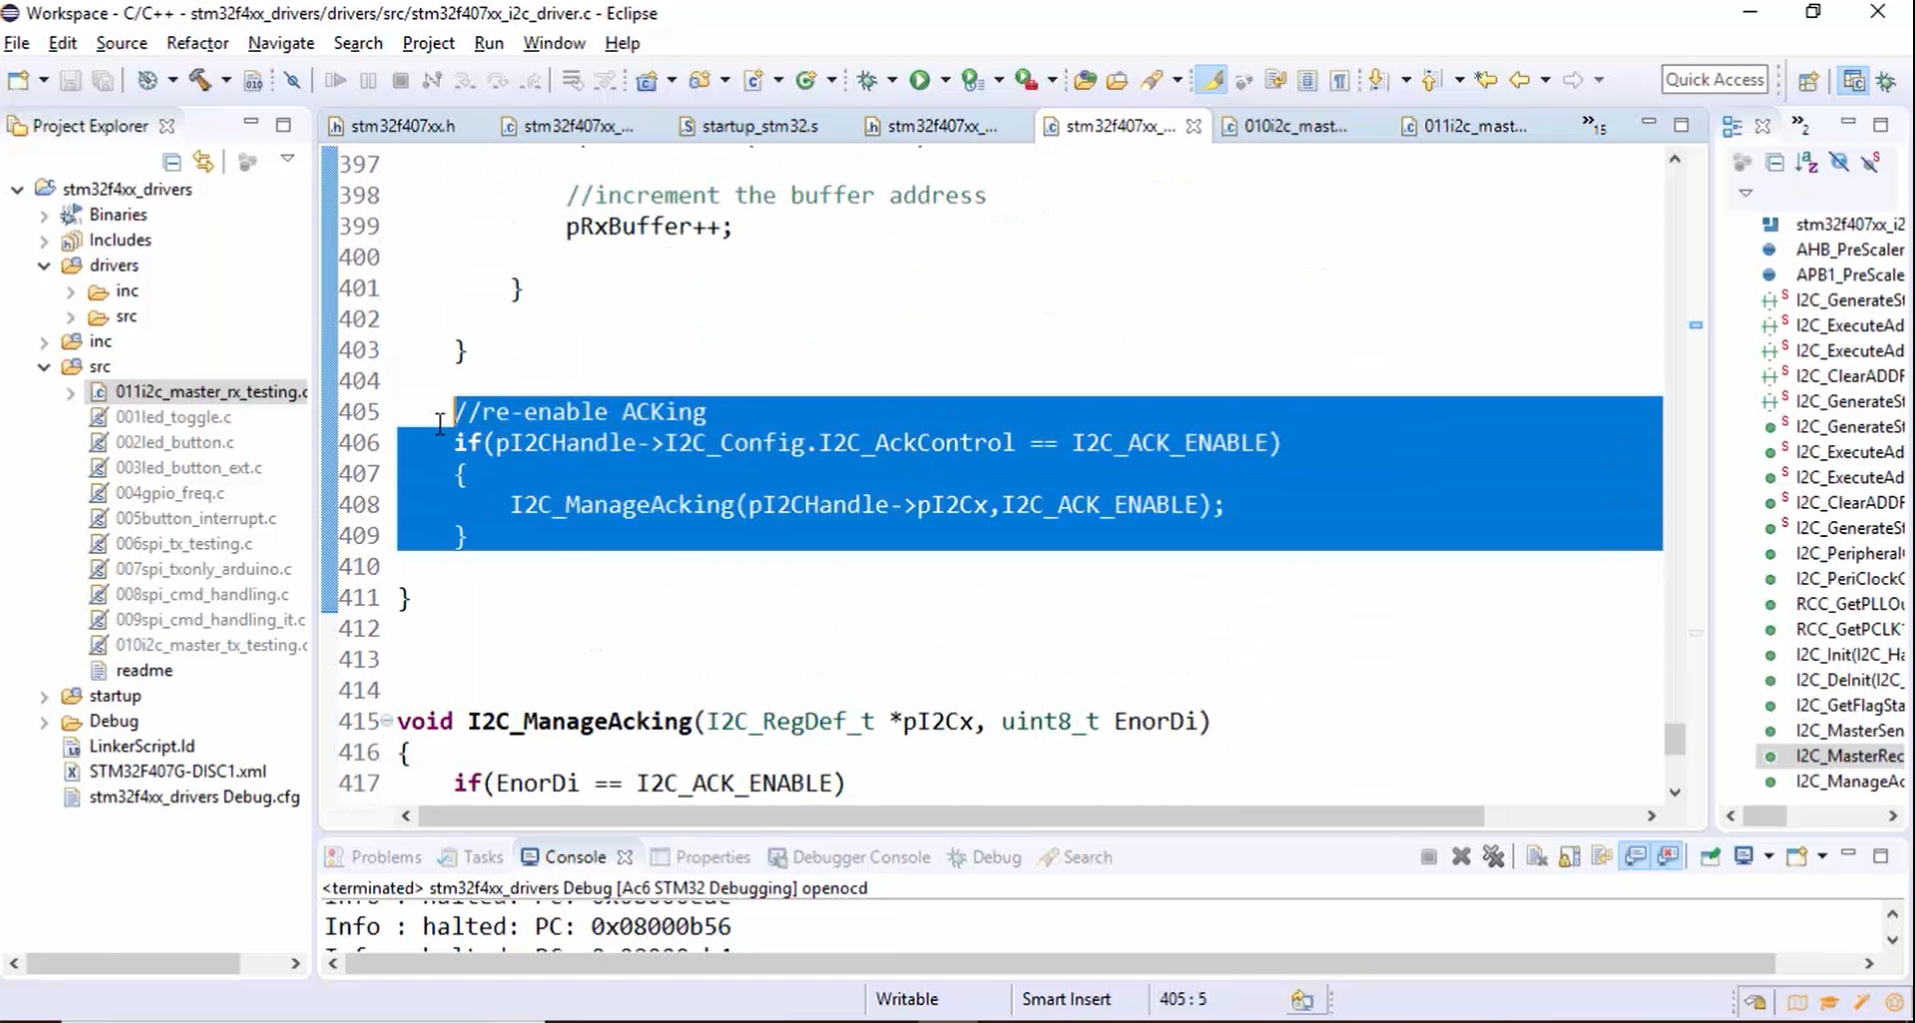Click the New C/C++ project icon

click(x=647, y=80)
